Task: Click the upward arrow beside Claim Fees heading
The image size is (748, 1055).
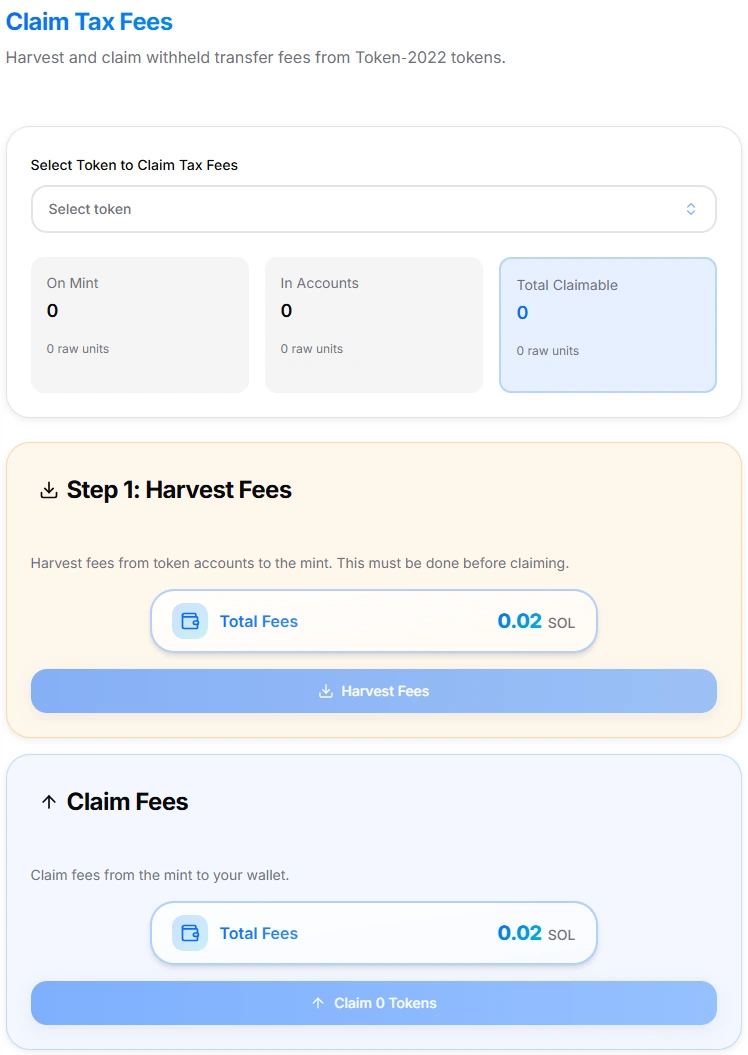Action: (48, 800)
